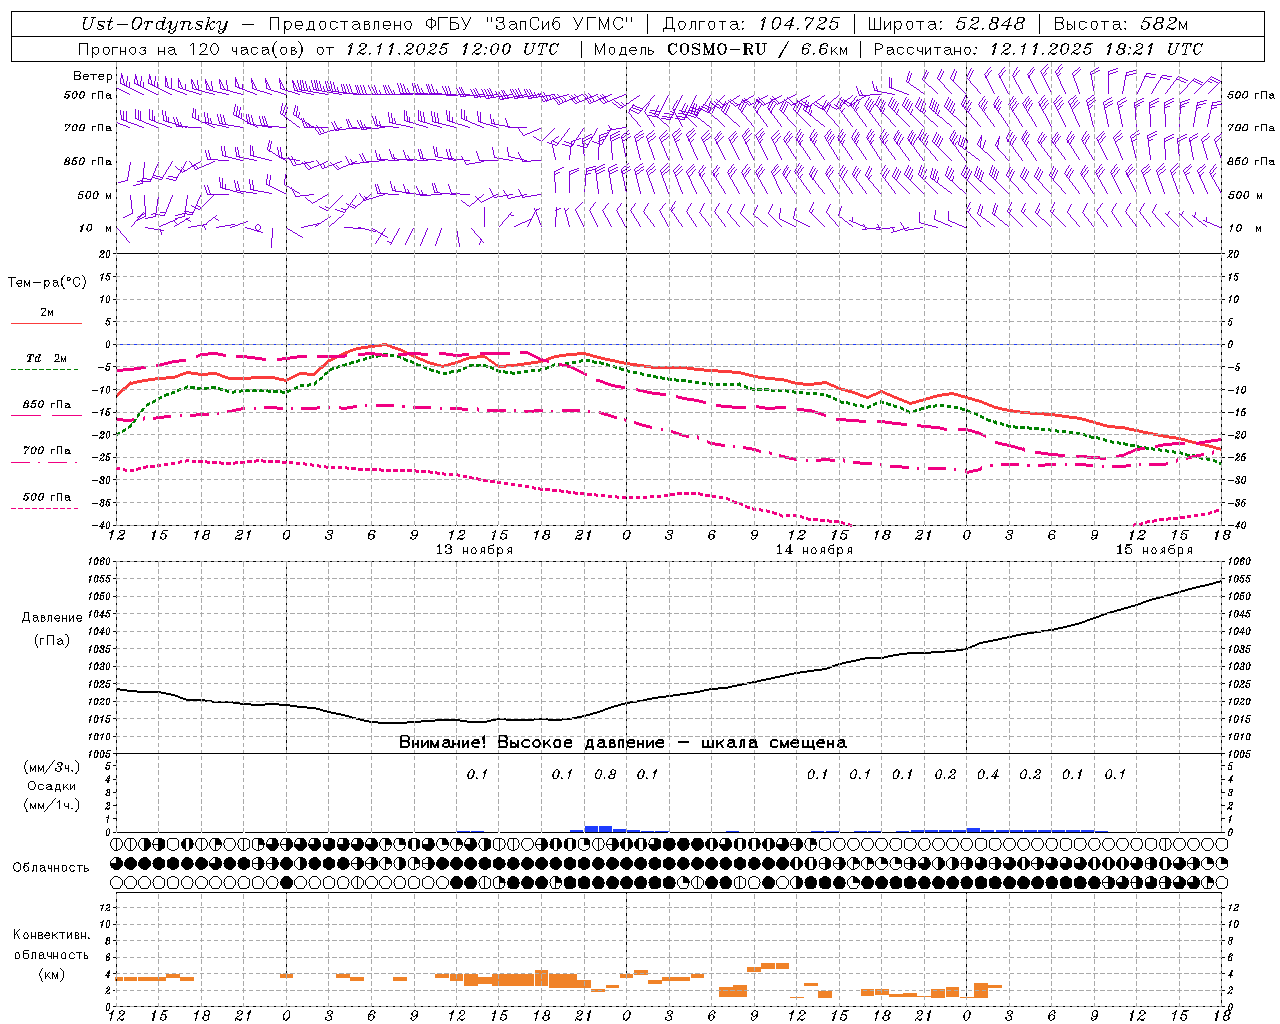Click the '(мм/1ч.)' units label
The height and width of the screenshot is (1024, 1280).
click(x=52, y=805)
